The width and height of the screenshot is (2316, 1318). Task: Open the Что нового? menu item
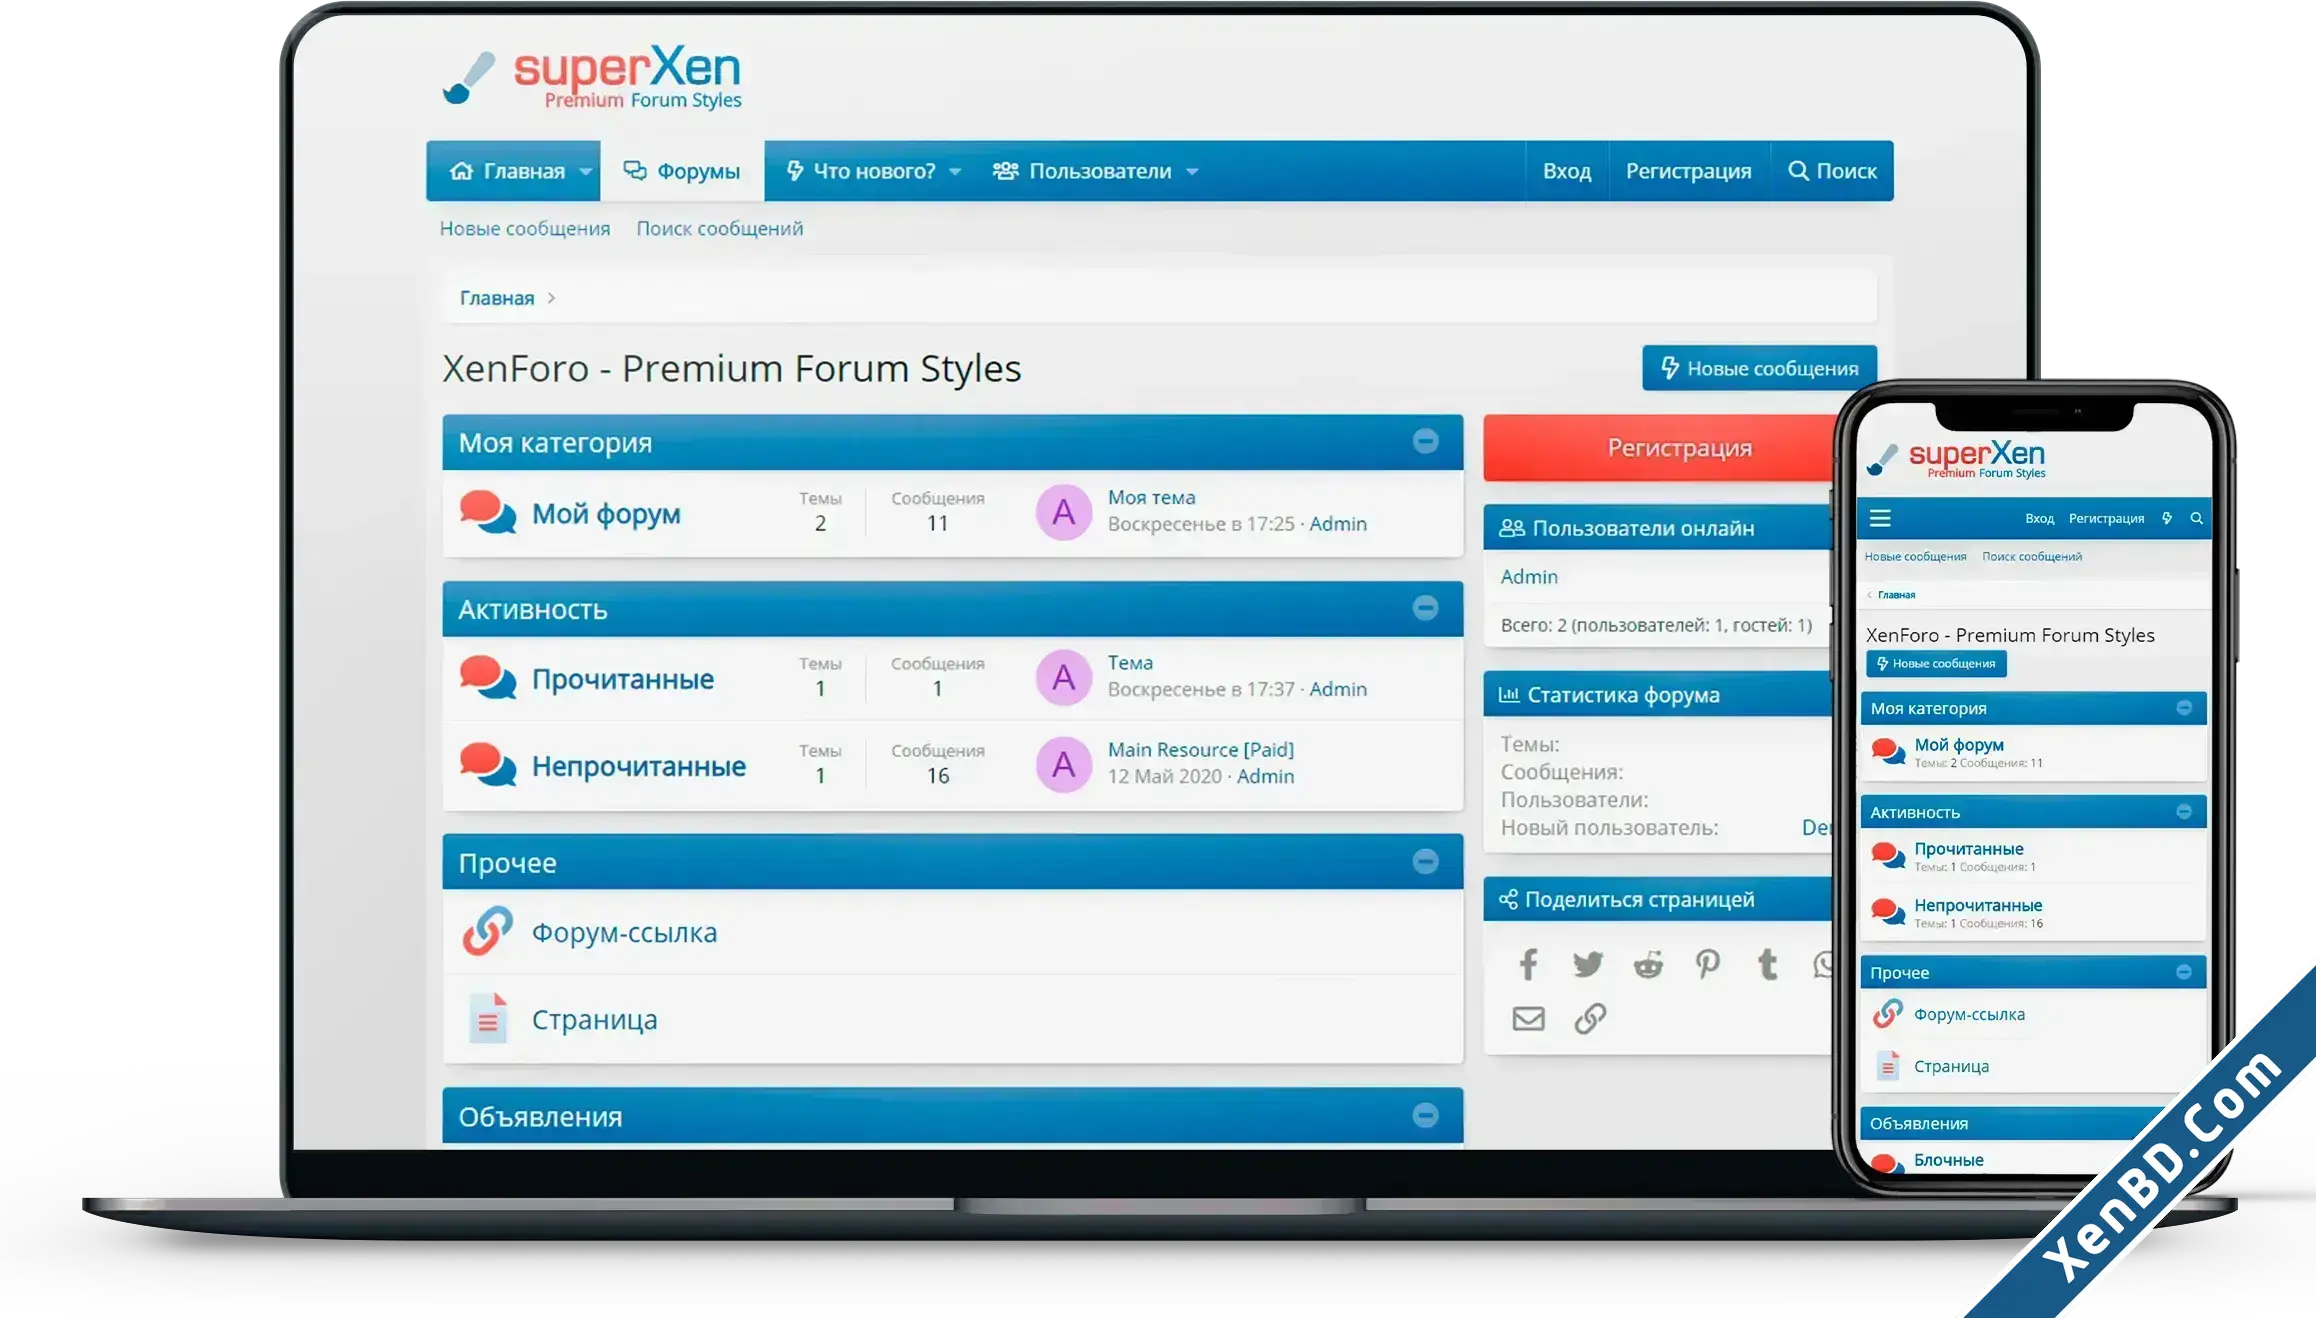tap(861, 171)
